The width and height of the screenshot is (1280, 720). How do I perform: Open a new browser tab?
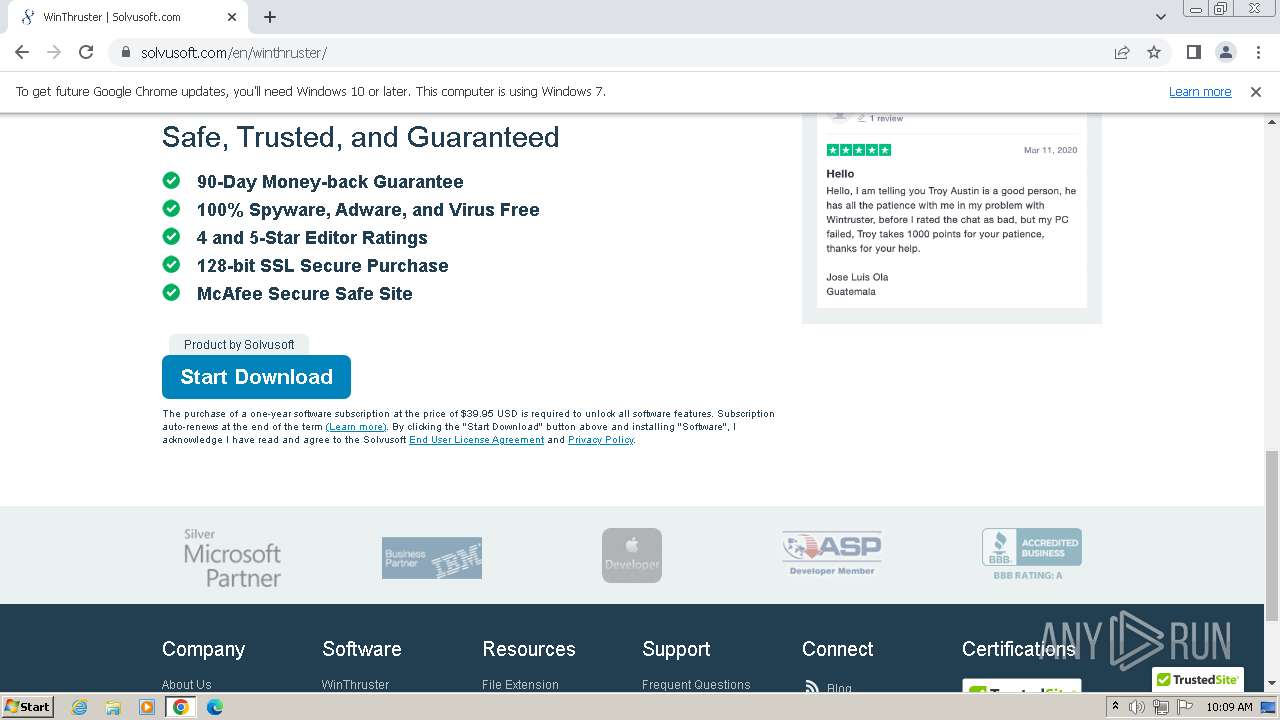pos(270,17)
